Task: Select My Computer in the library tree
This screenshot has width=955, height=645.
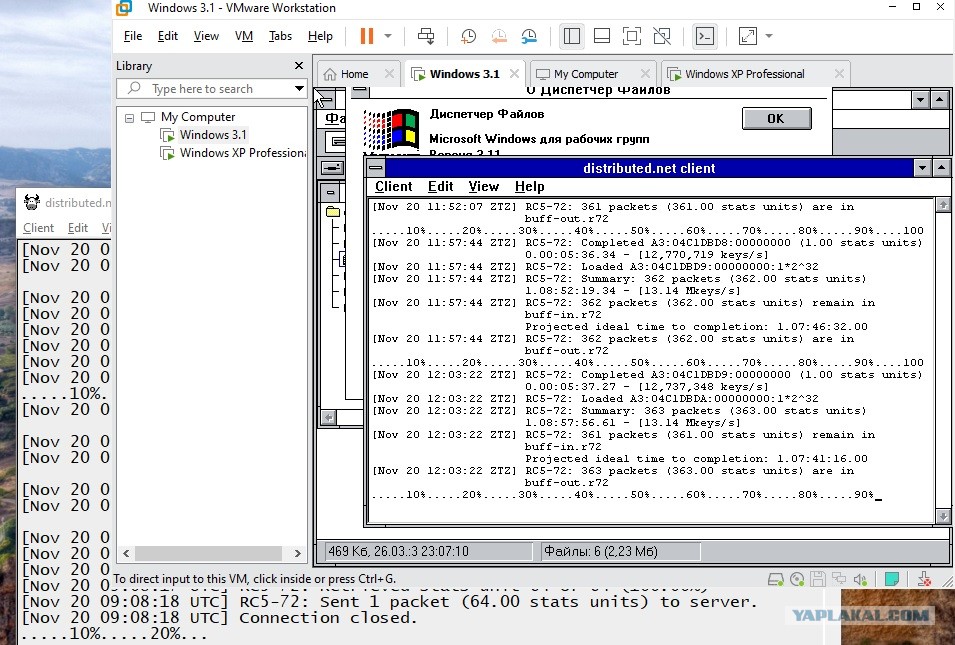Action: [x=198, y=117]
